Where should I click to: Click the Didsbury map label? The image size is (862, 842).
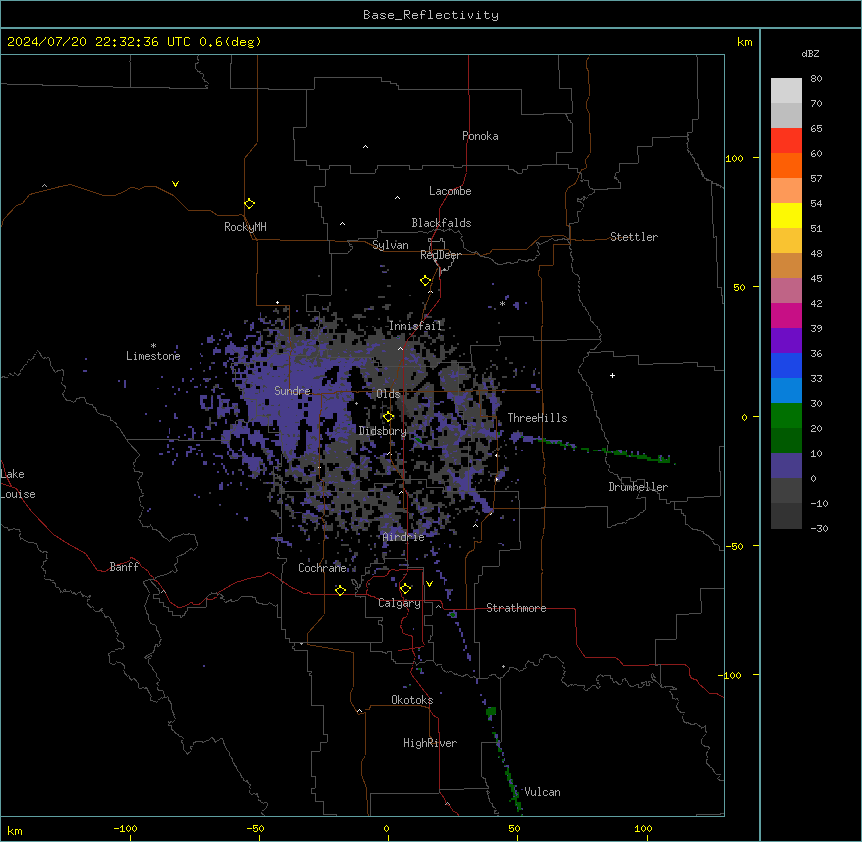pos(382,431)
